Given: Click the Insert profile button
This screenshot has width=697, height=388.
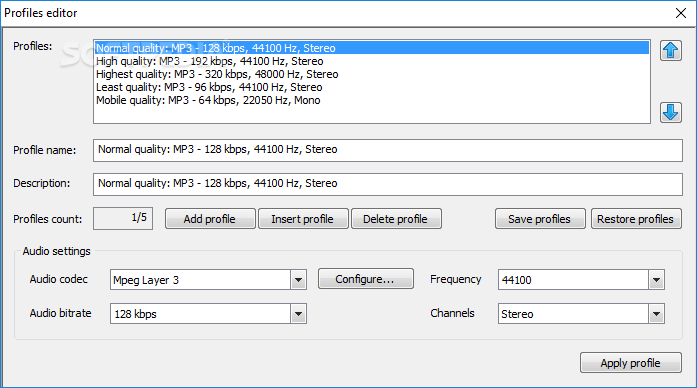Looking at the screenshot, I should tap(303, 219).
